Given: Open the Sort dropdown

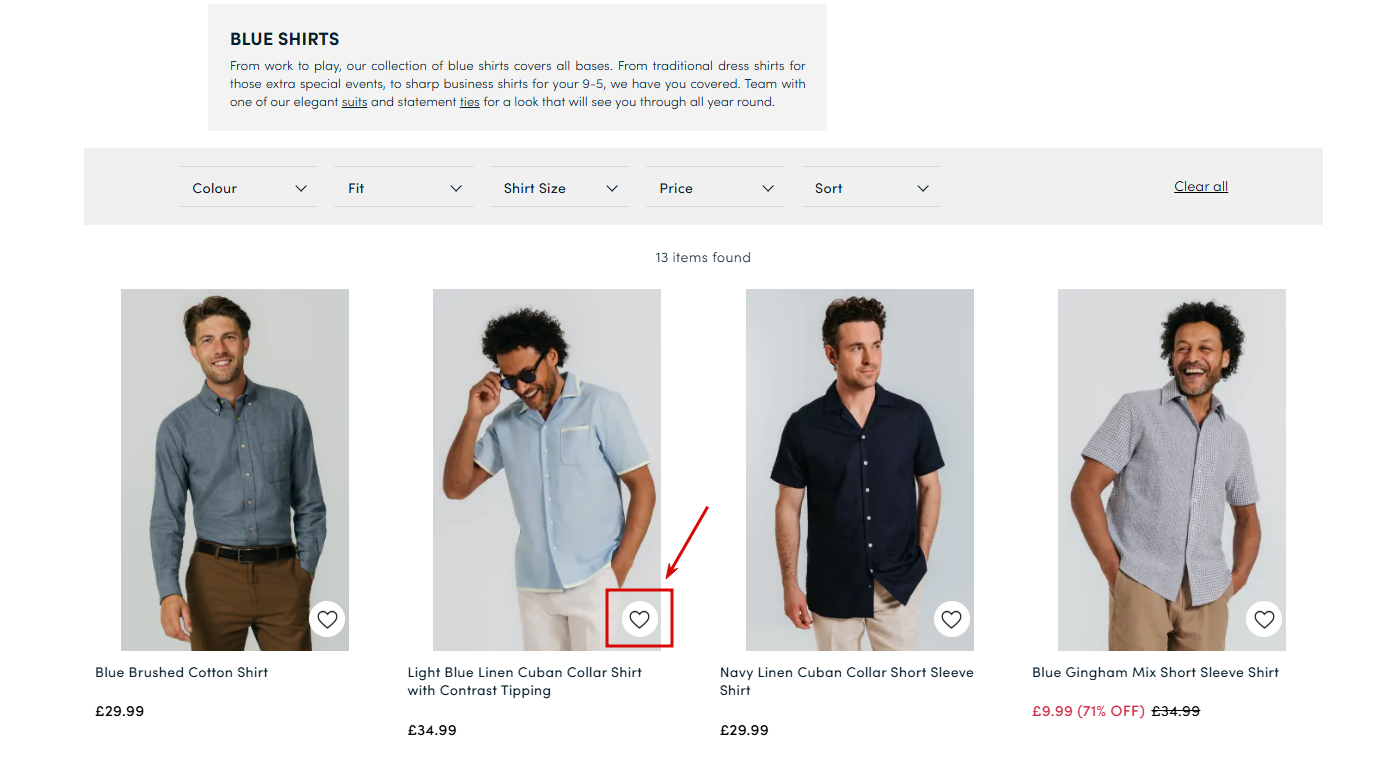Looking at the screenshot, I should [871, 188].
